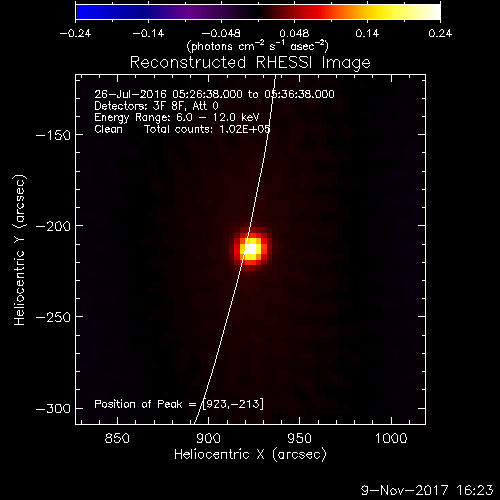The width and height of the screenshot is (500, 500).
Task: Click the Position of Peak coordinates text
Action: tap(179, 404)
